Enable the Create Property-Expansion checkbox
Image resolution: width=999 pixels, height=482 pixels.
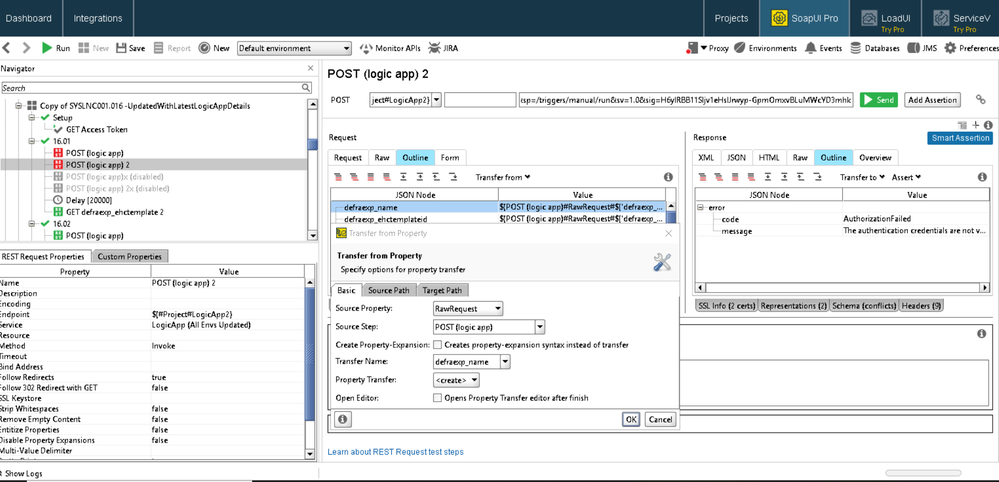(438, 344)
